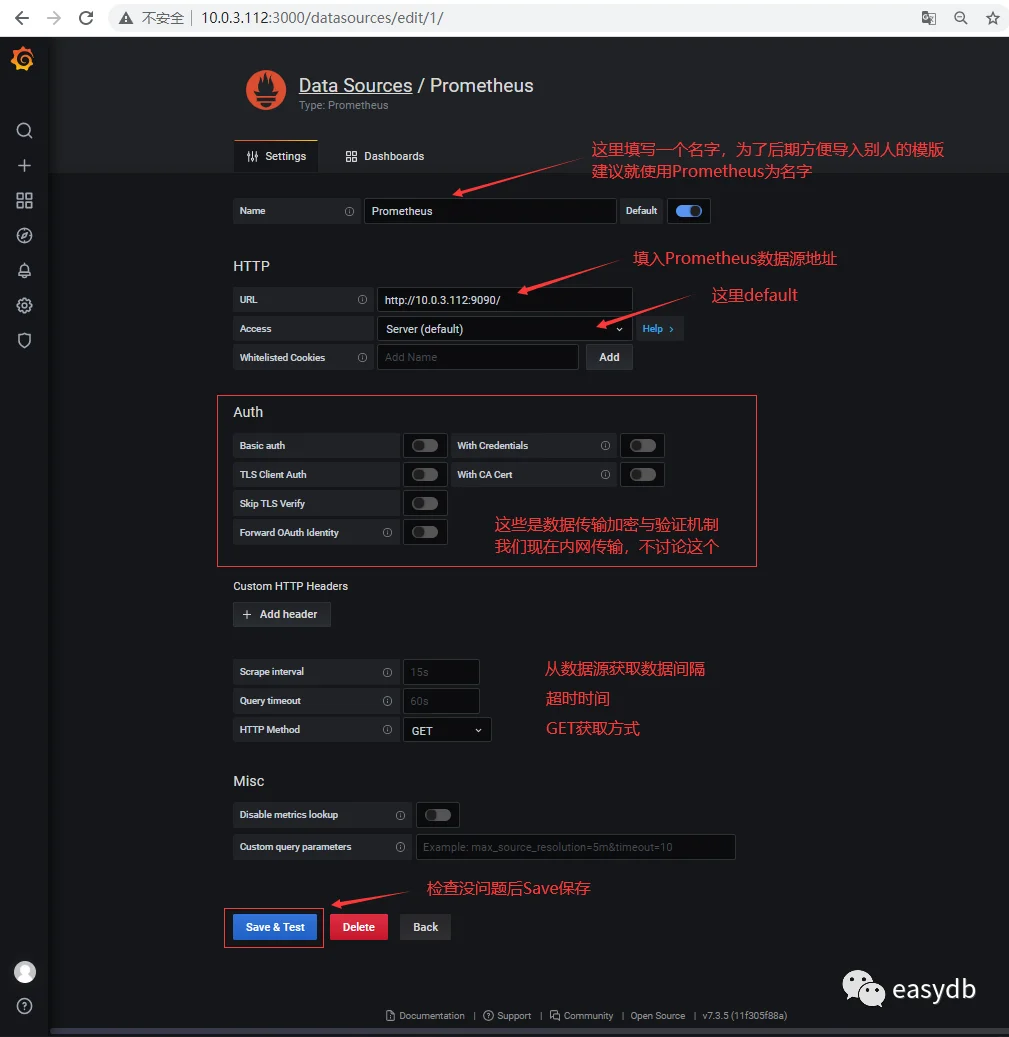1009x1037 pixels.
Task: Open the Grafana home logo
Action: click(x=22, y=59)
